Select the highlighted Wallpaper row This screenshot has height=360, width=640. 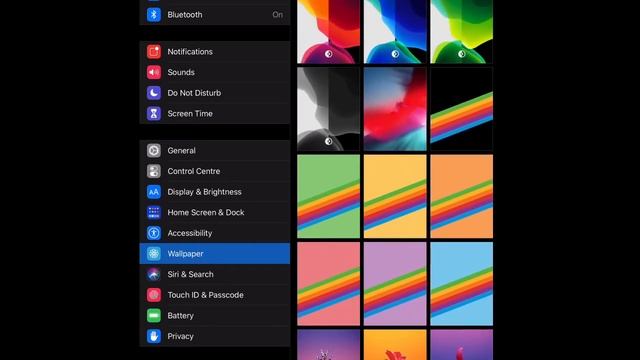pyautogui.click(x=215, y=253)
